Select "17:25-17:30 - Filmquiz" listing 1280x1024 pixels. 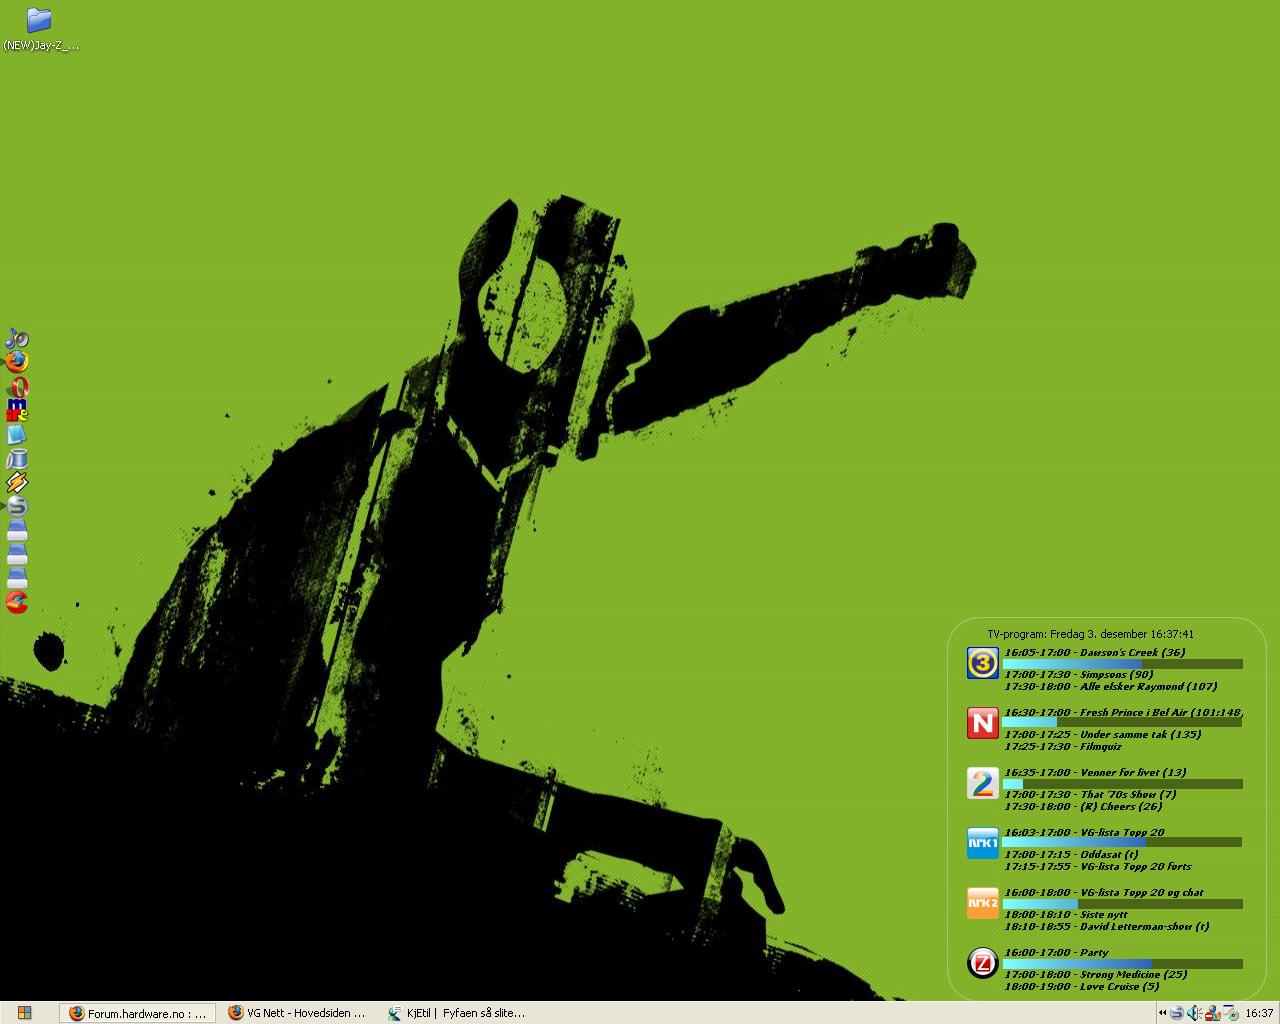tap(1063, 746)
